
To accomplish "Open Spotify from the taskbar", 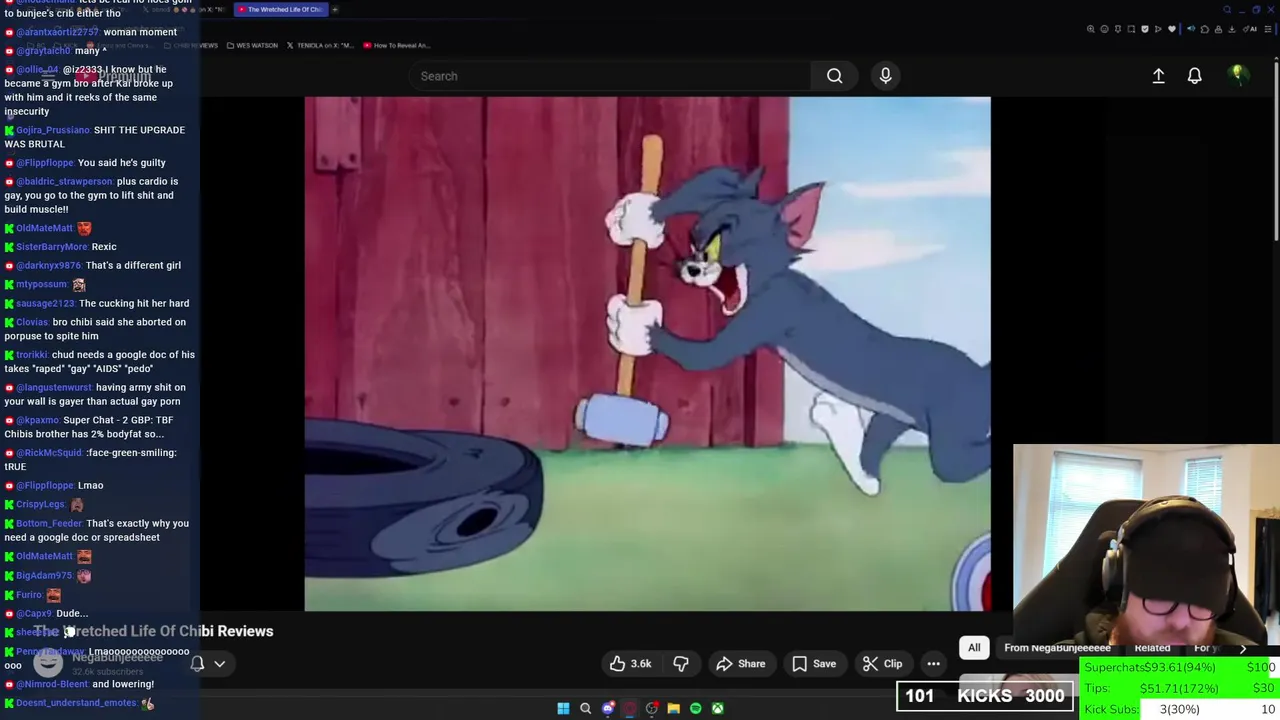I will tap(695, 709).
